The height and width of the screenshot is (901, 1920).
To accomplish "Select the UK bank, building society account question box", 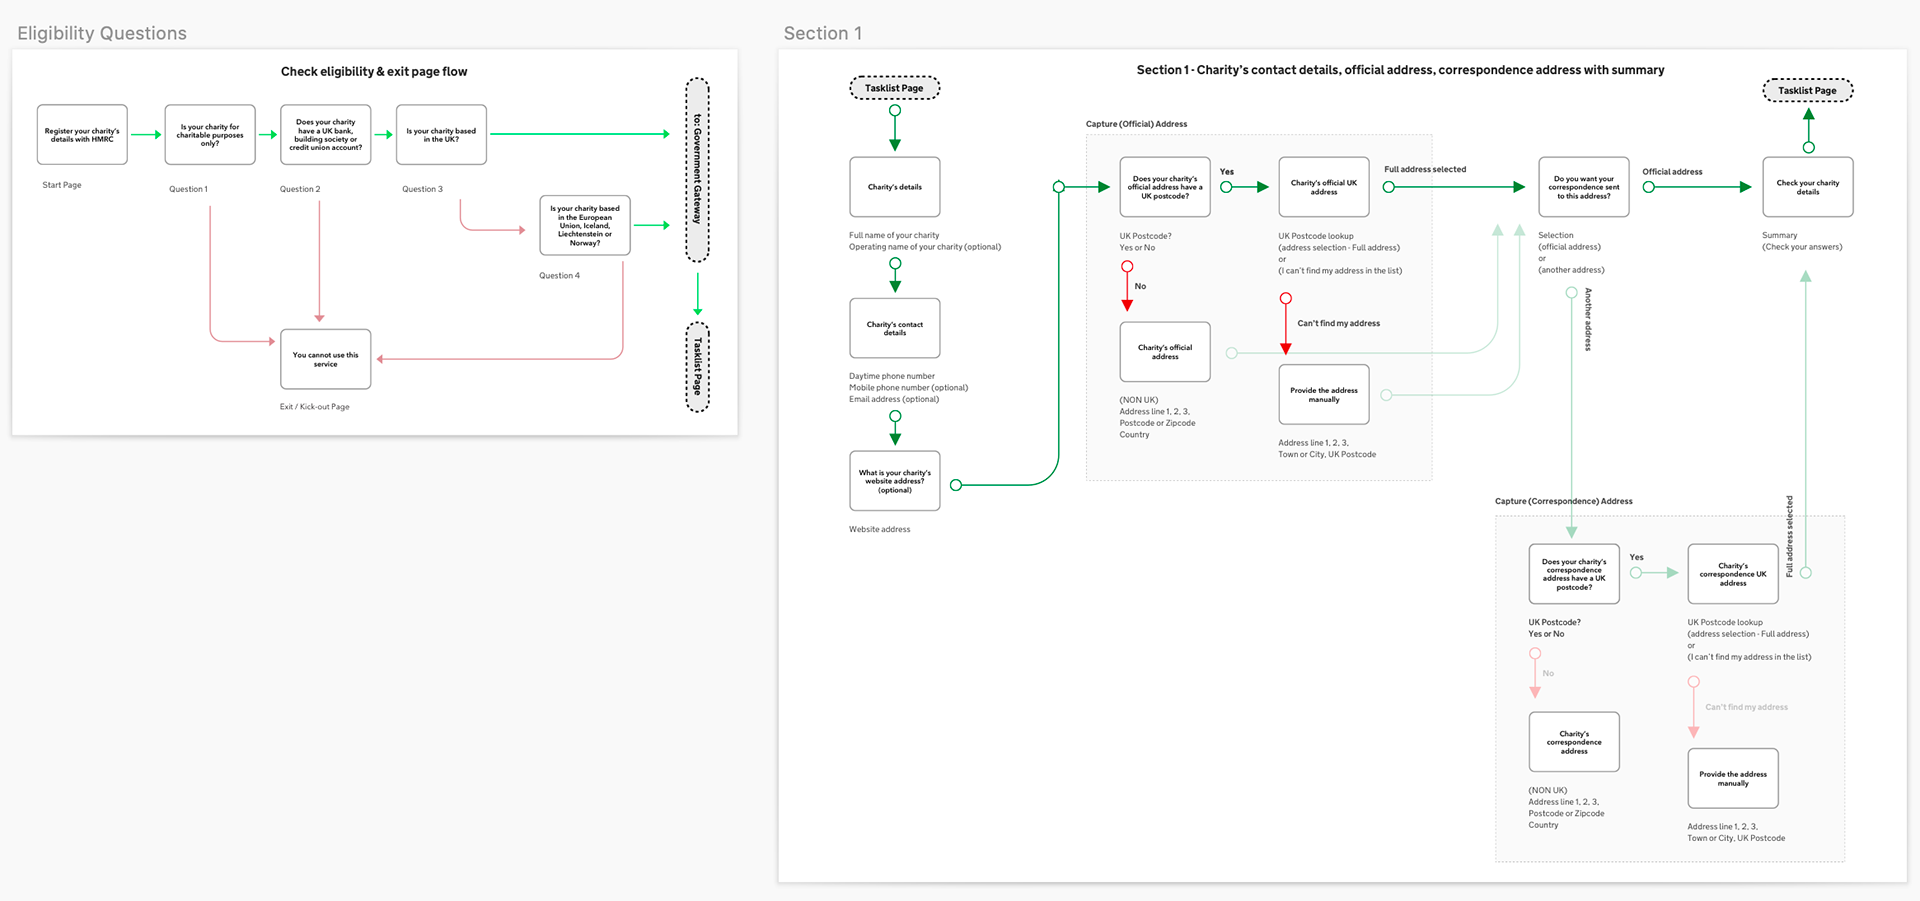I will point(326,135).
